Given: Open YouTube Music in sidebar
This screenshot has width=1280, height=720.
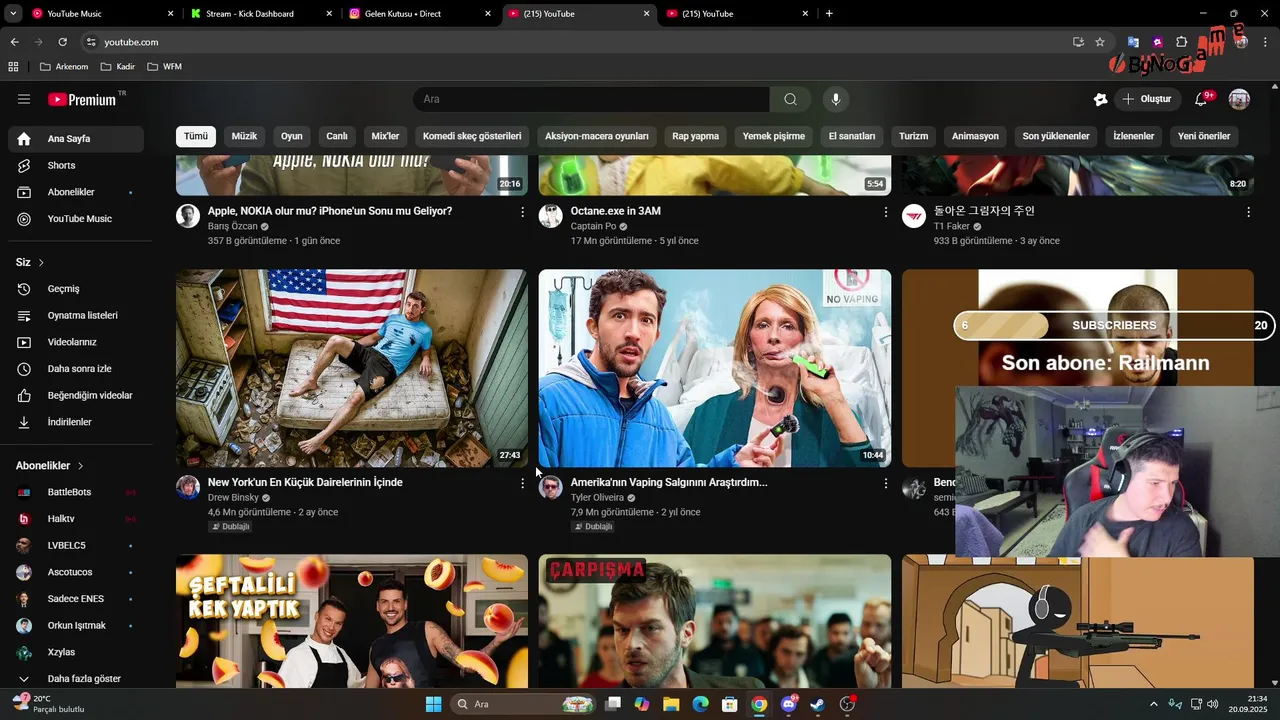Looking at the screenshot, I should click(x=76, y=219).
